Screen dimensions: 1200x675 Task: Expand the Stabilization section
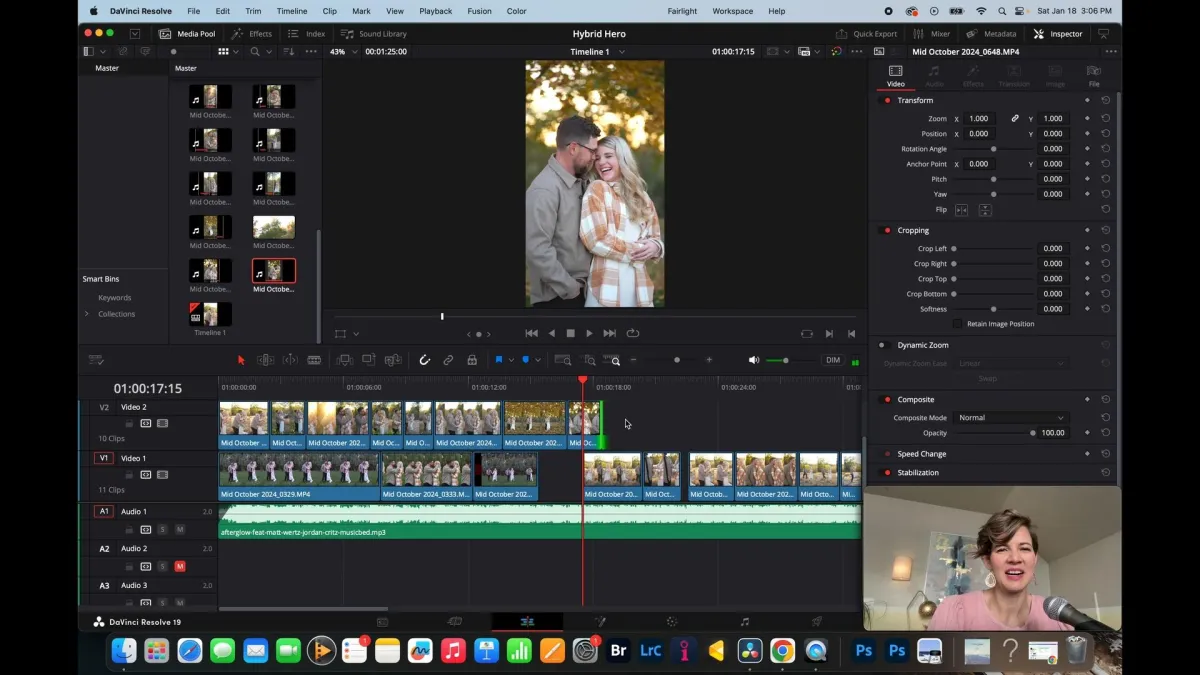coord(918,472)
